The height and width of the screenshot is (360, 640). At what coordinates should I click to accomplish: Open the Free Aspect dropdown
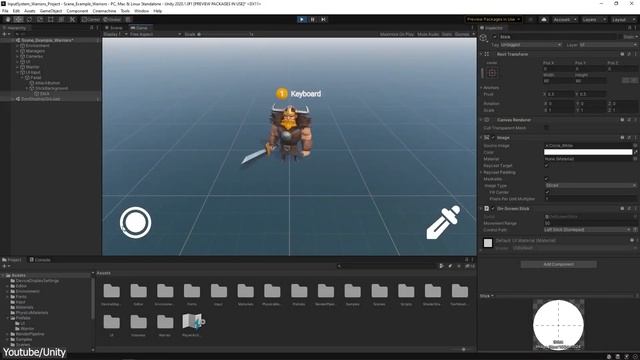(x=155, y=34)
